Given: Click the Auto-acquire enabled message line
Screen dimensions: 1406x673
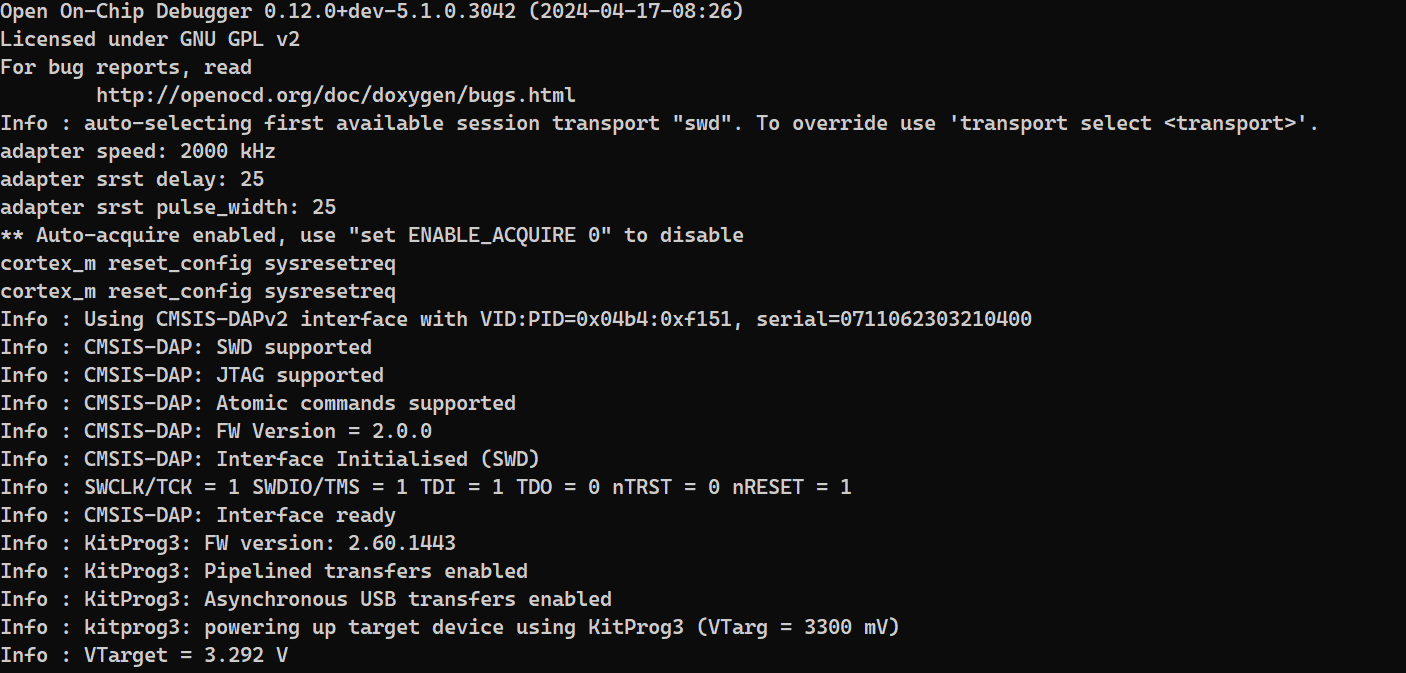Looking at the screenshot, I should pos(372,236).
